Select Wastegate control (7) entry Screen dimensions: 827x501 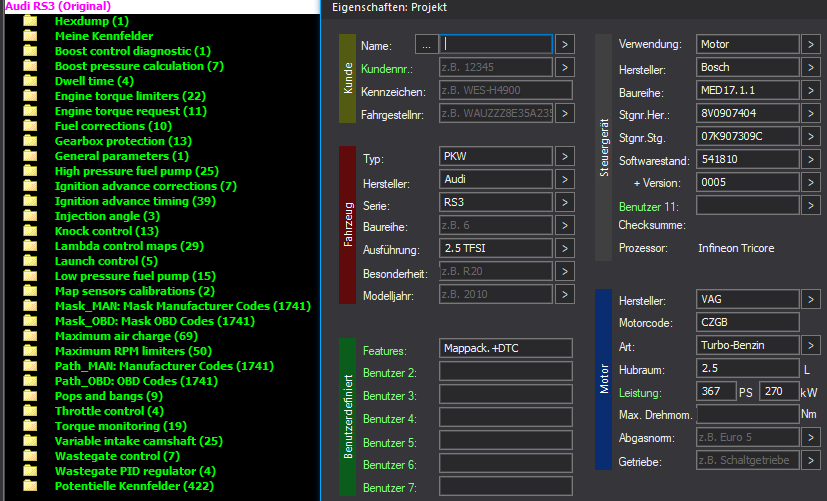pos(117,456)
